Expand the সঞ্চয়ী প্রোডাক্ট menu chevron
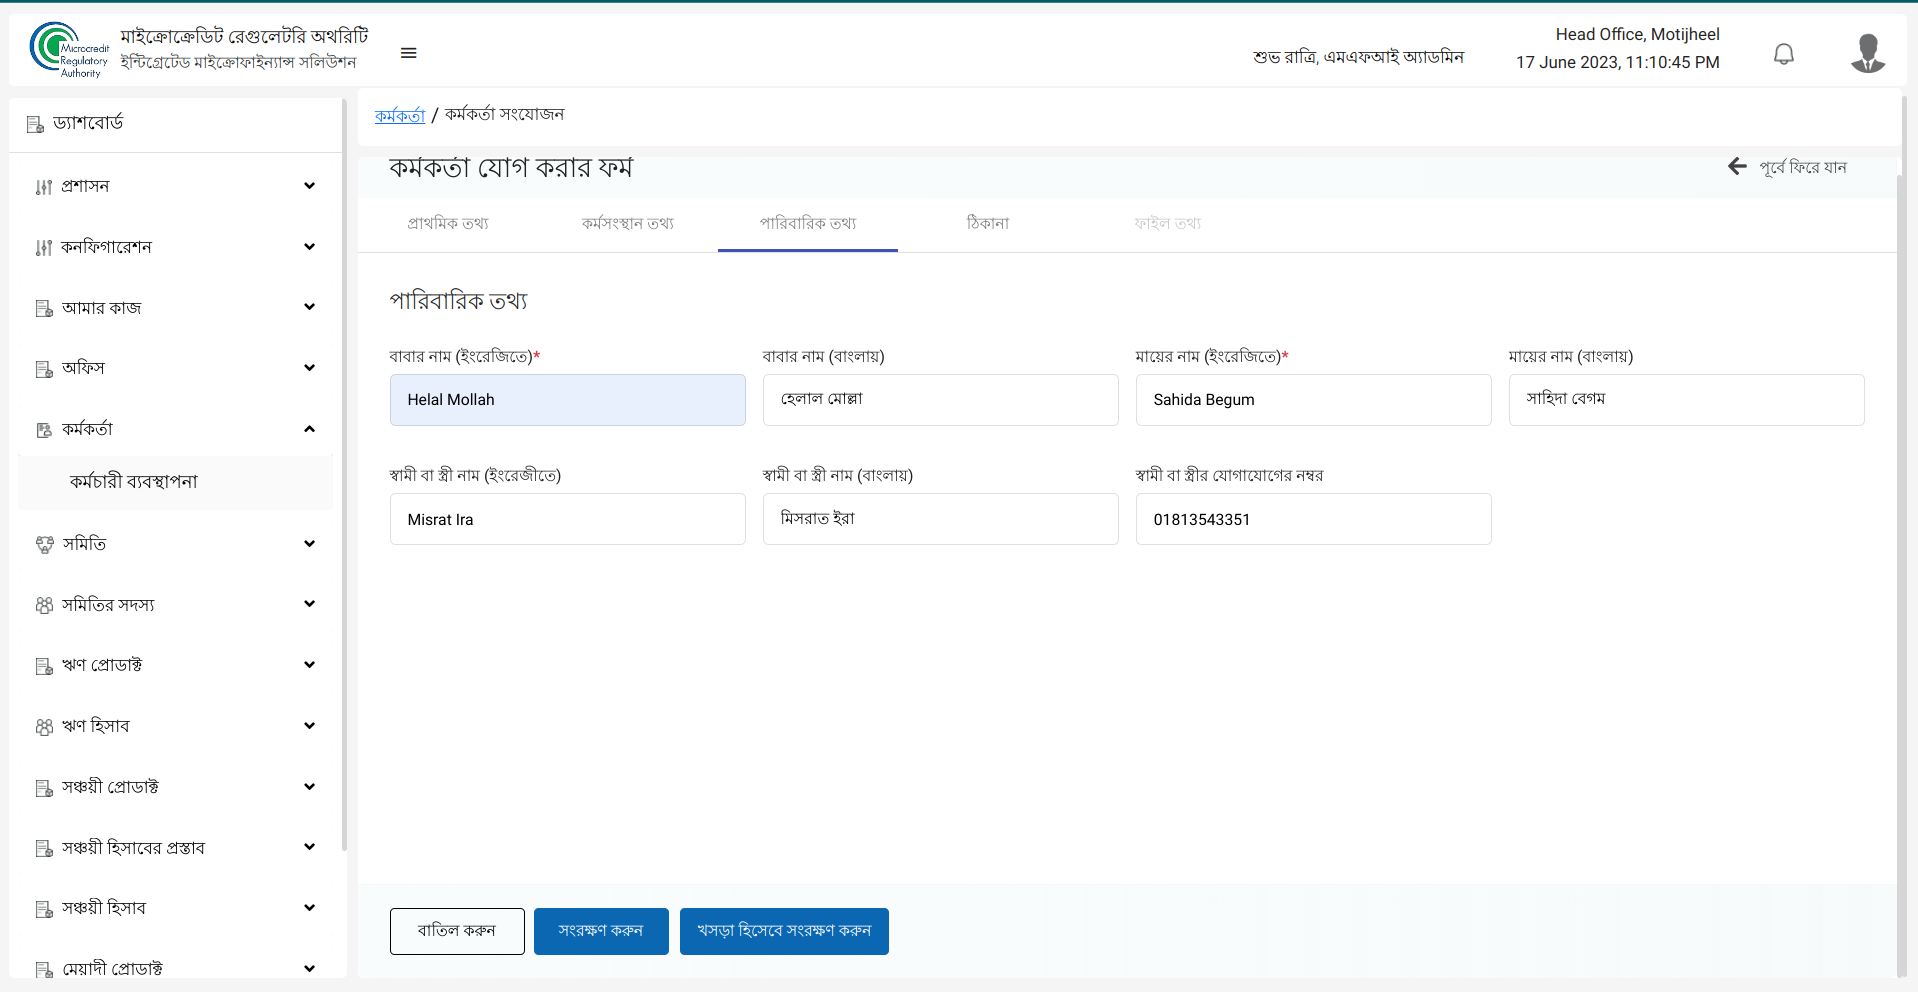The width and height of the screenshot is (1918, 992). (x=309, y=787)
